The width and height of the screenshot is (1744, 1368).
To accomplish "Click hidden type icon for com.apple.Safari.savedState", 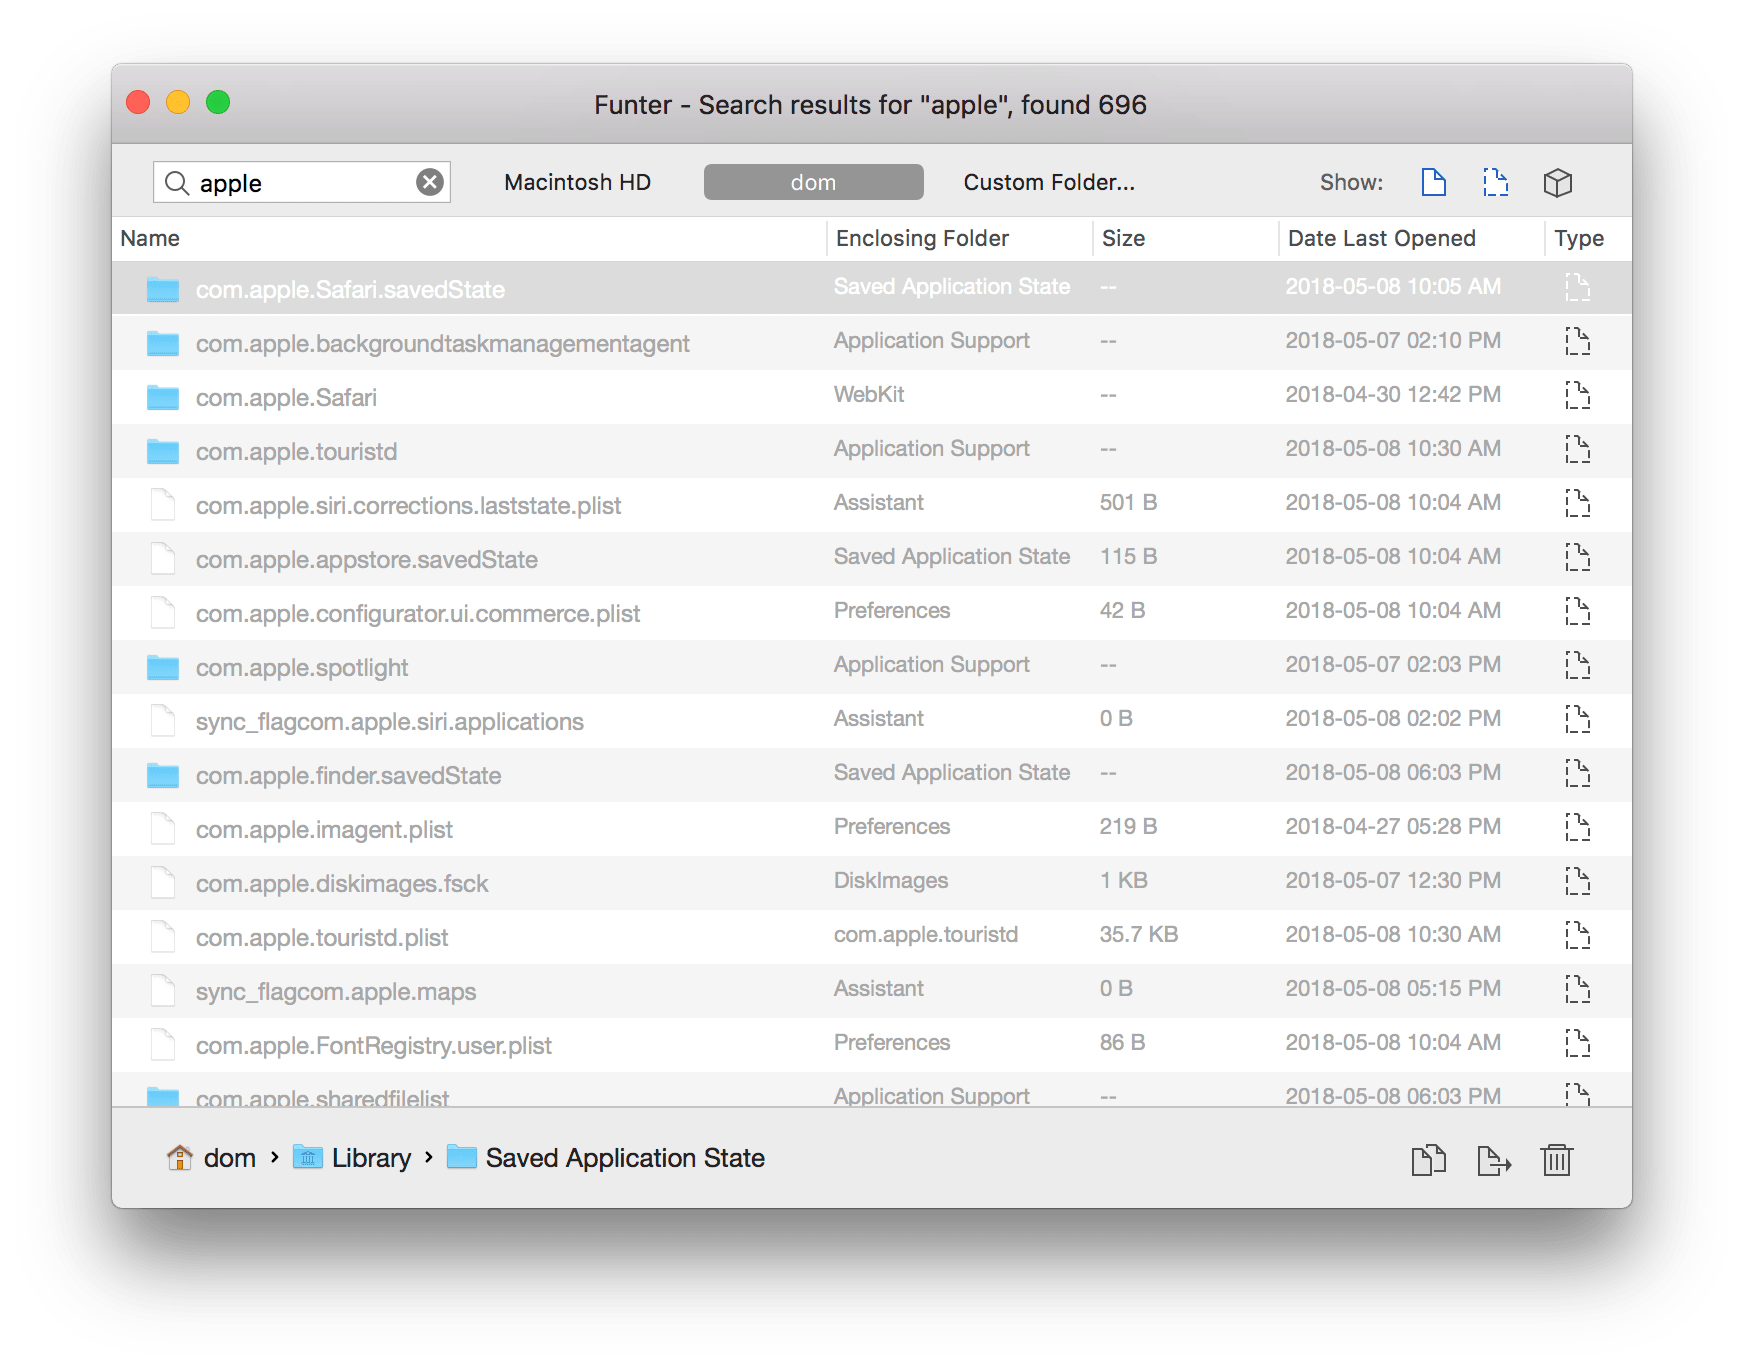I will [1577, 287].
